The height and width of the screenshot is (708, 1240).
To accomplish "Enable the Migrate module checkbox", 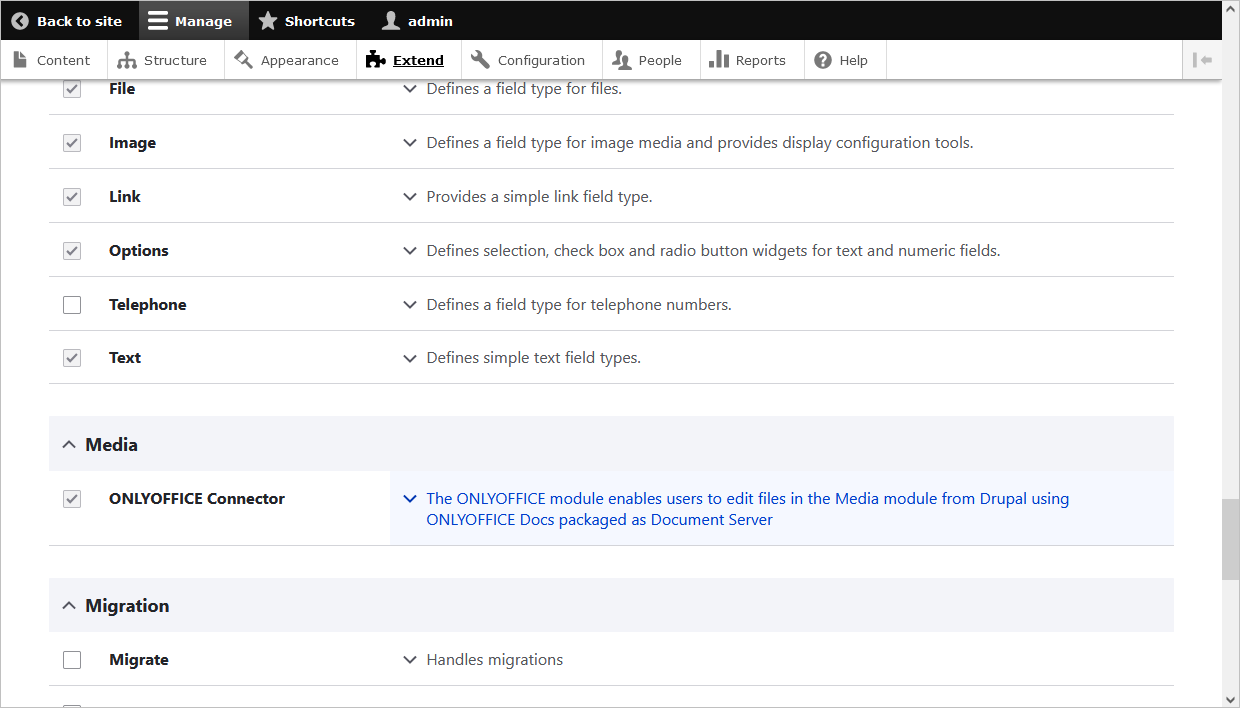I will click(72, 659).
